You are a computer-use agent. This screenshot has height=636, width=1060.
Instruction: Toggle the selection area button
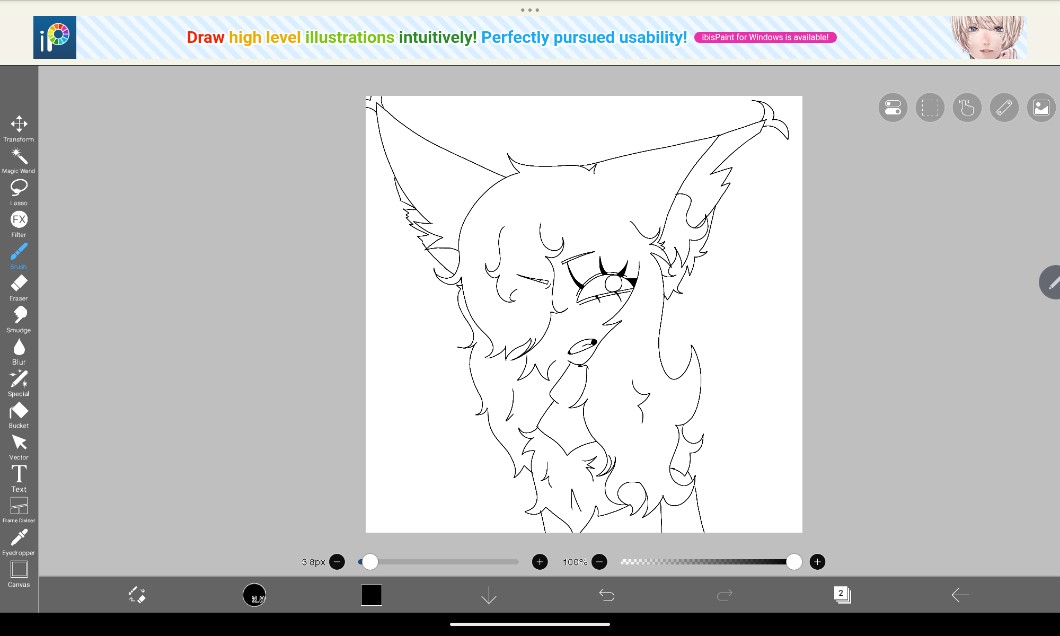930,108
